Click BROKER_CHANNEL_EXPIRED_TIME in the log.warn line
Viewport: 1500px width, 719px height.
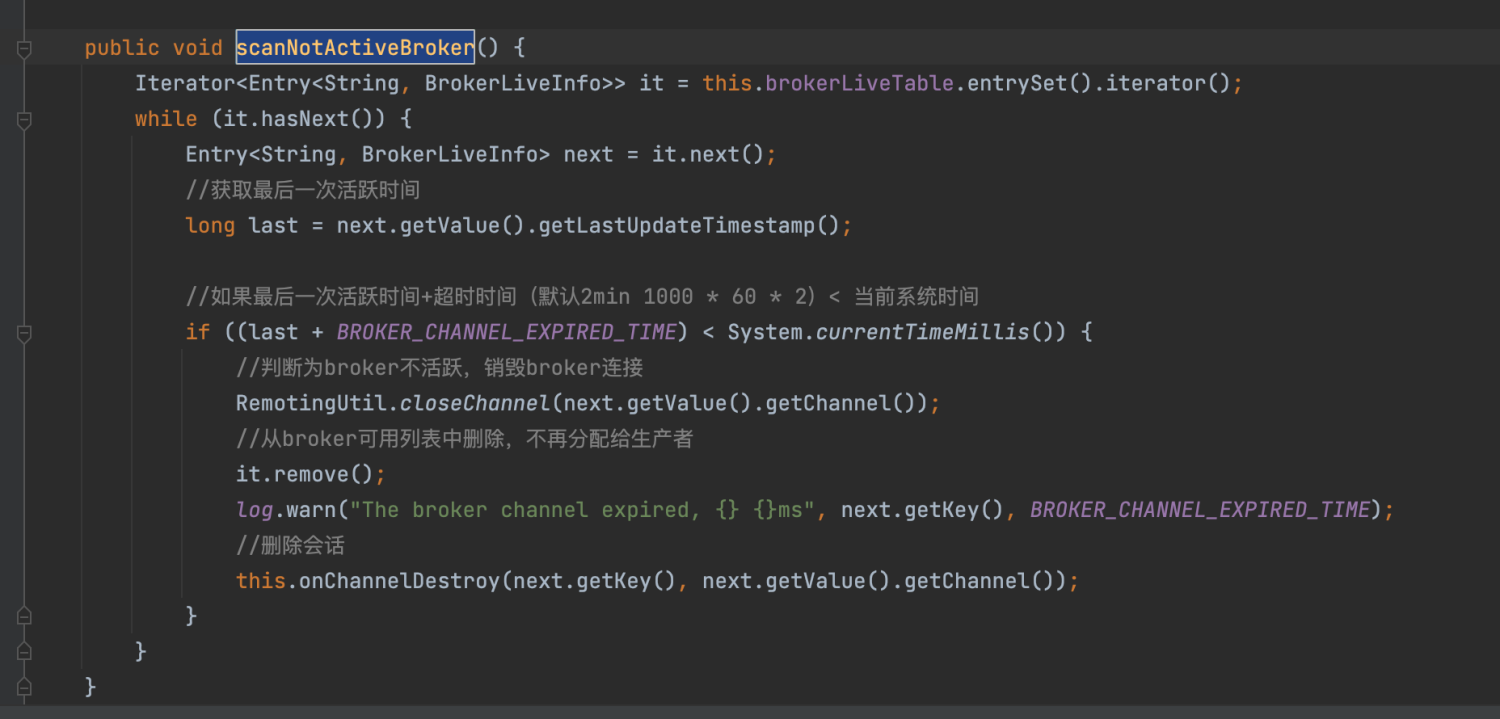[x=1200, y=510]
